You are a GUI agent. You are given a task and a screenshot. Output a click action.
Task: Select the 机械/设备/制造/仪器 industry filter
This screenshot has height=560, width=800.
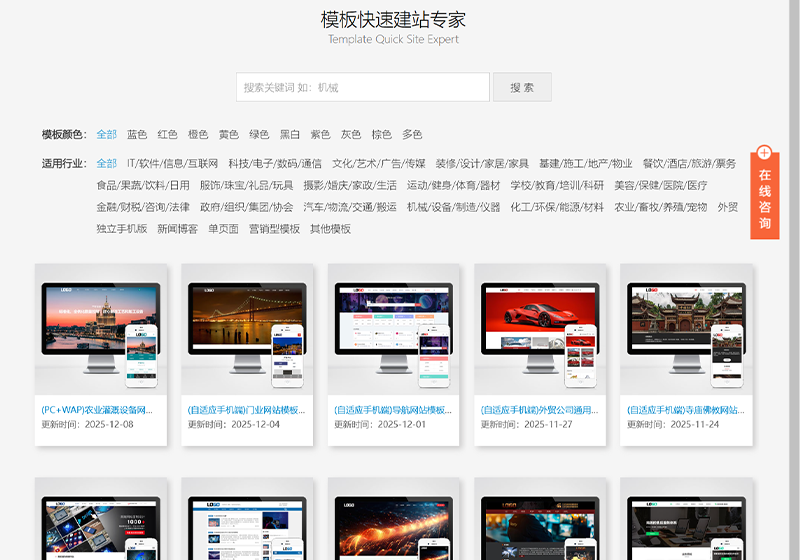pyautogui.click(x=453, y=207)
